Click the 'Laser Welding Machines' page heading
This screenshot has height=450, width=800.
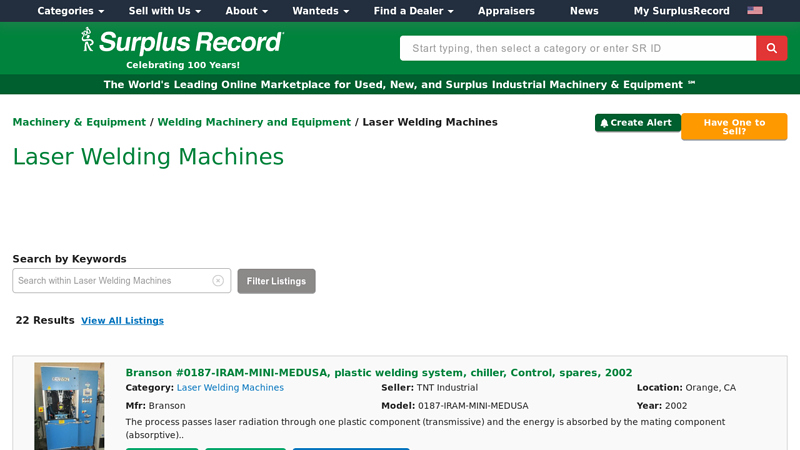tap(148, 157)
